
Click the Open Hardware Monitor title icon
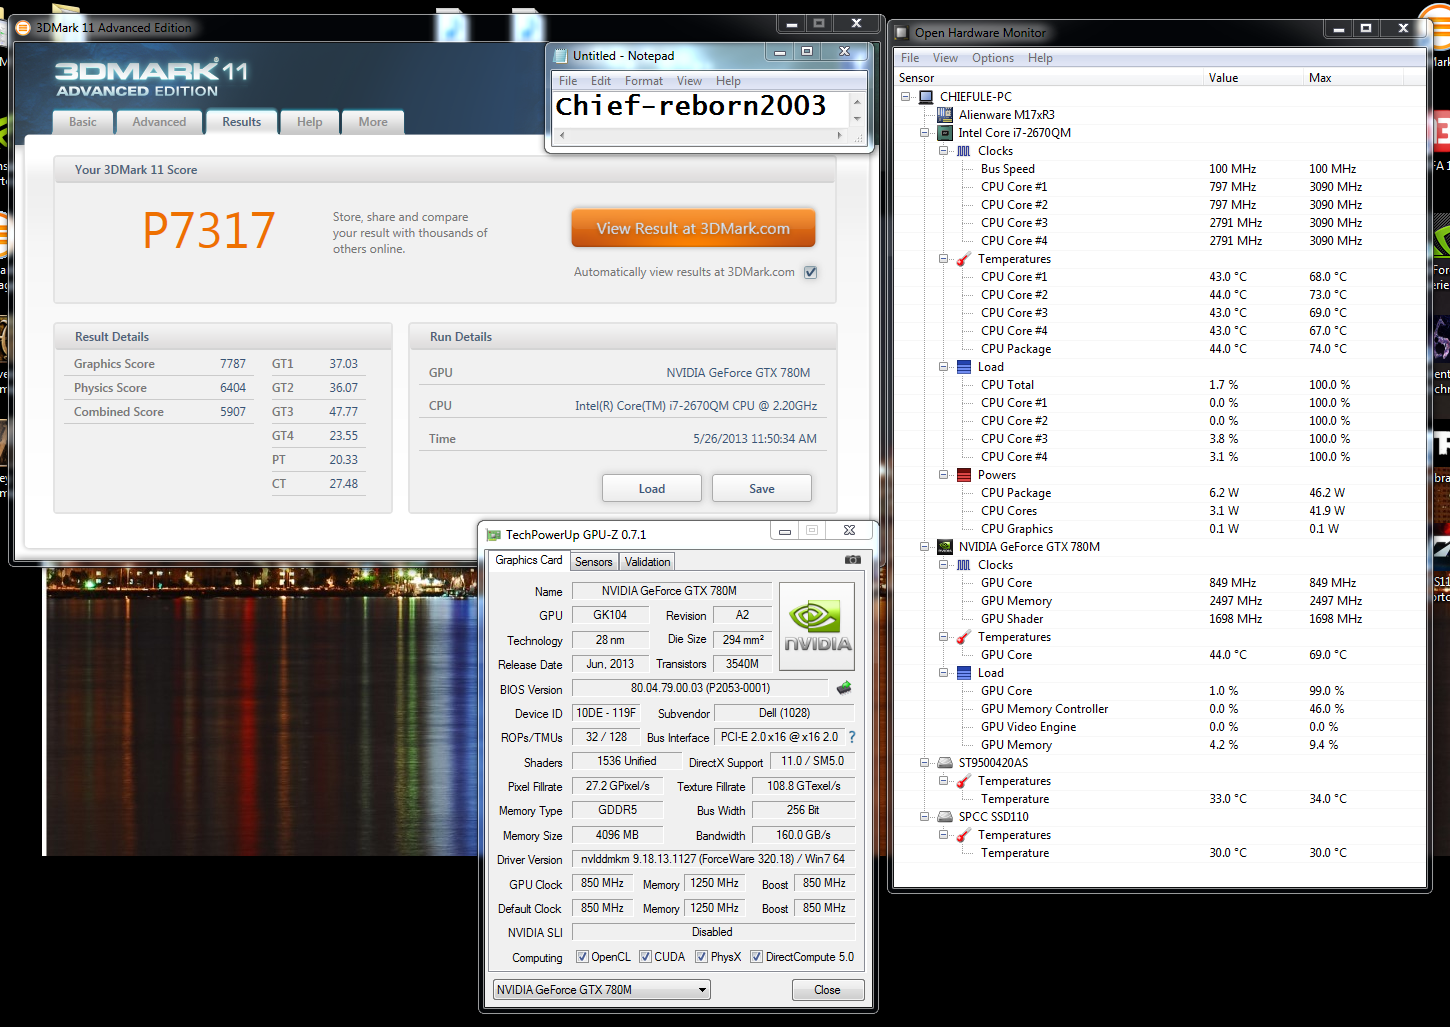pyautogui.click(x=902, y=33)
